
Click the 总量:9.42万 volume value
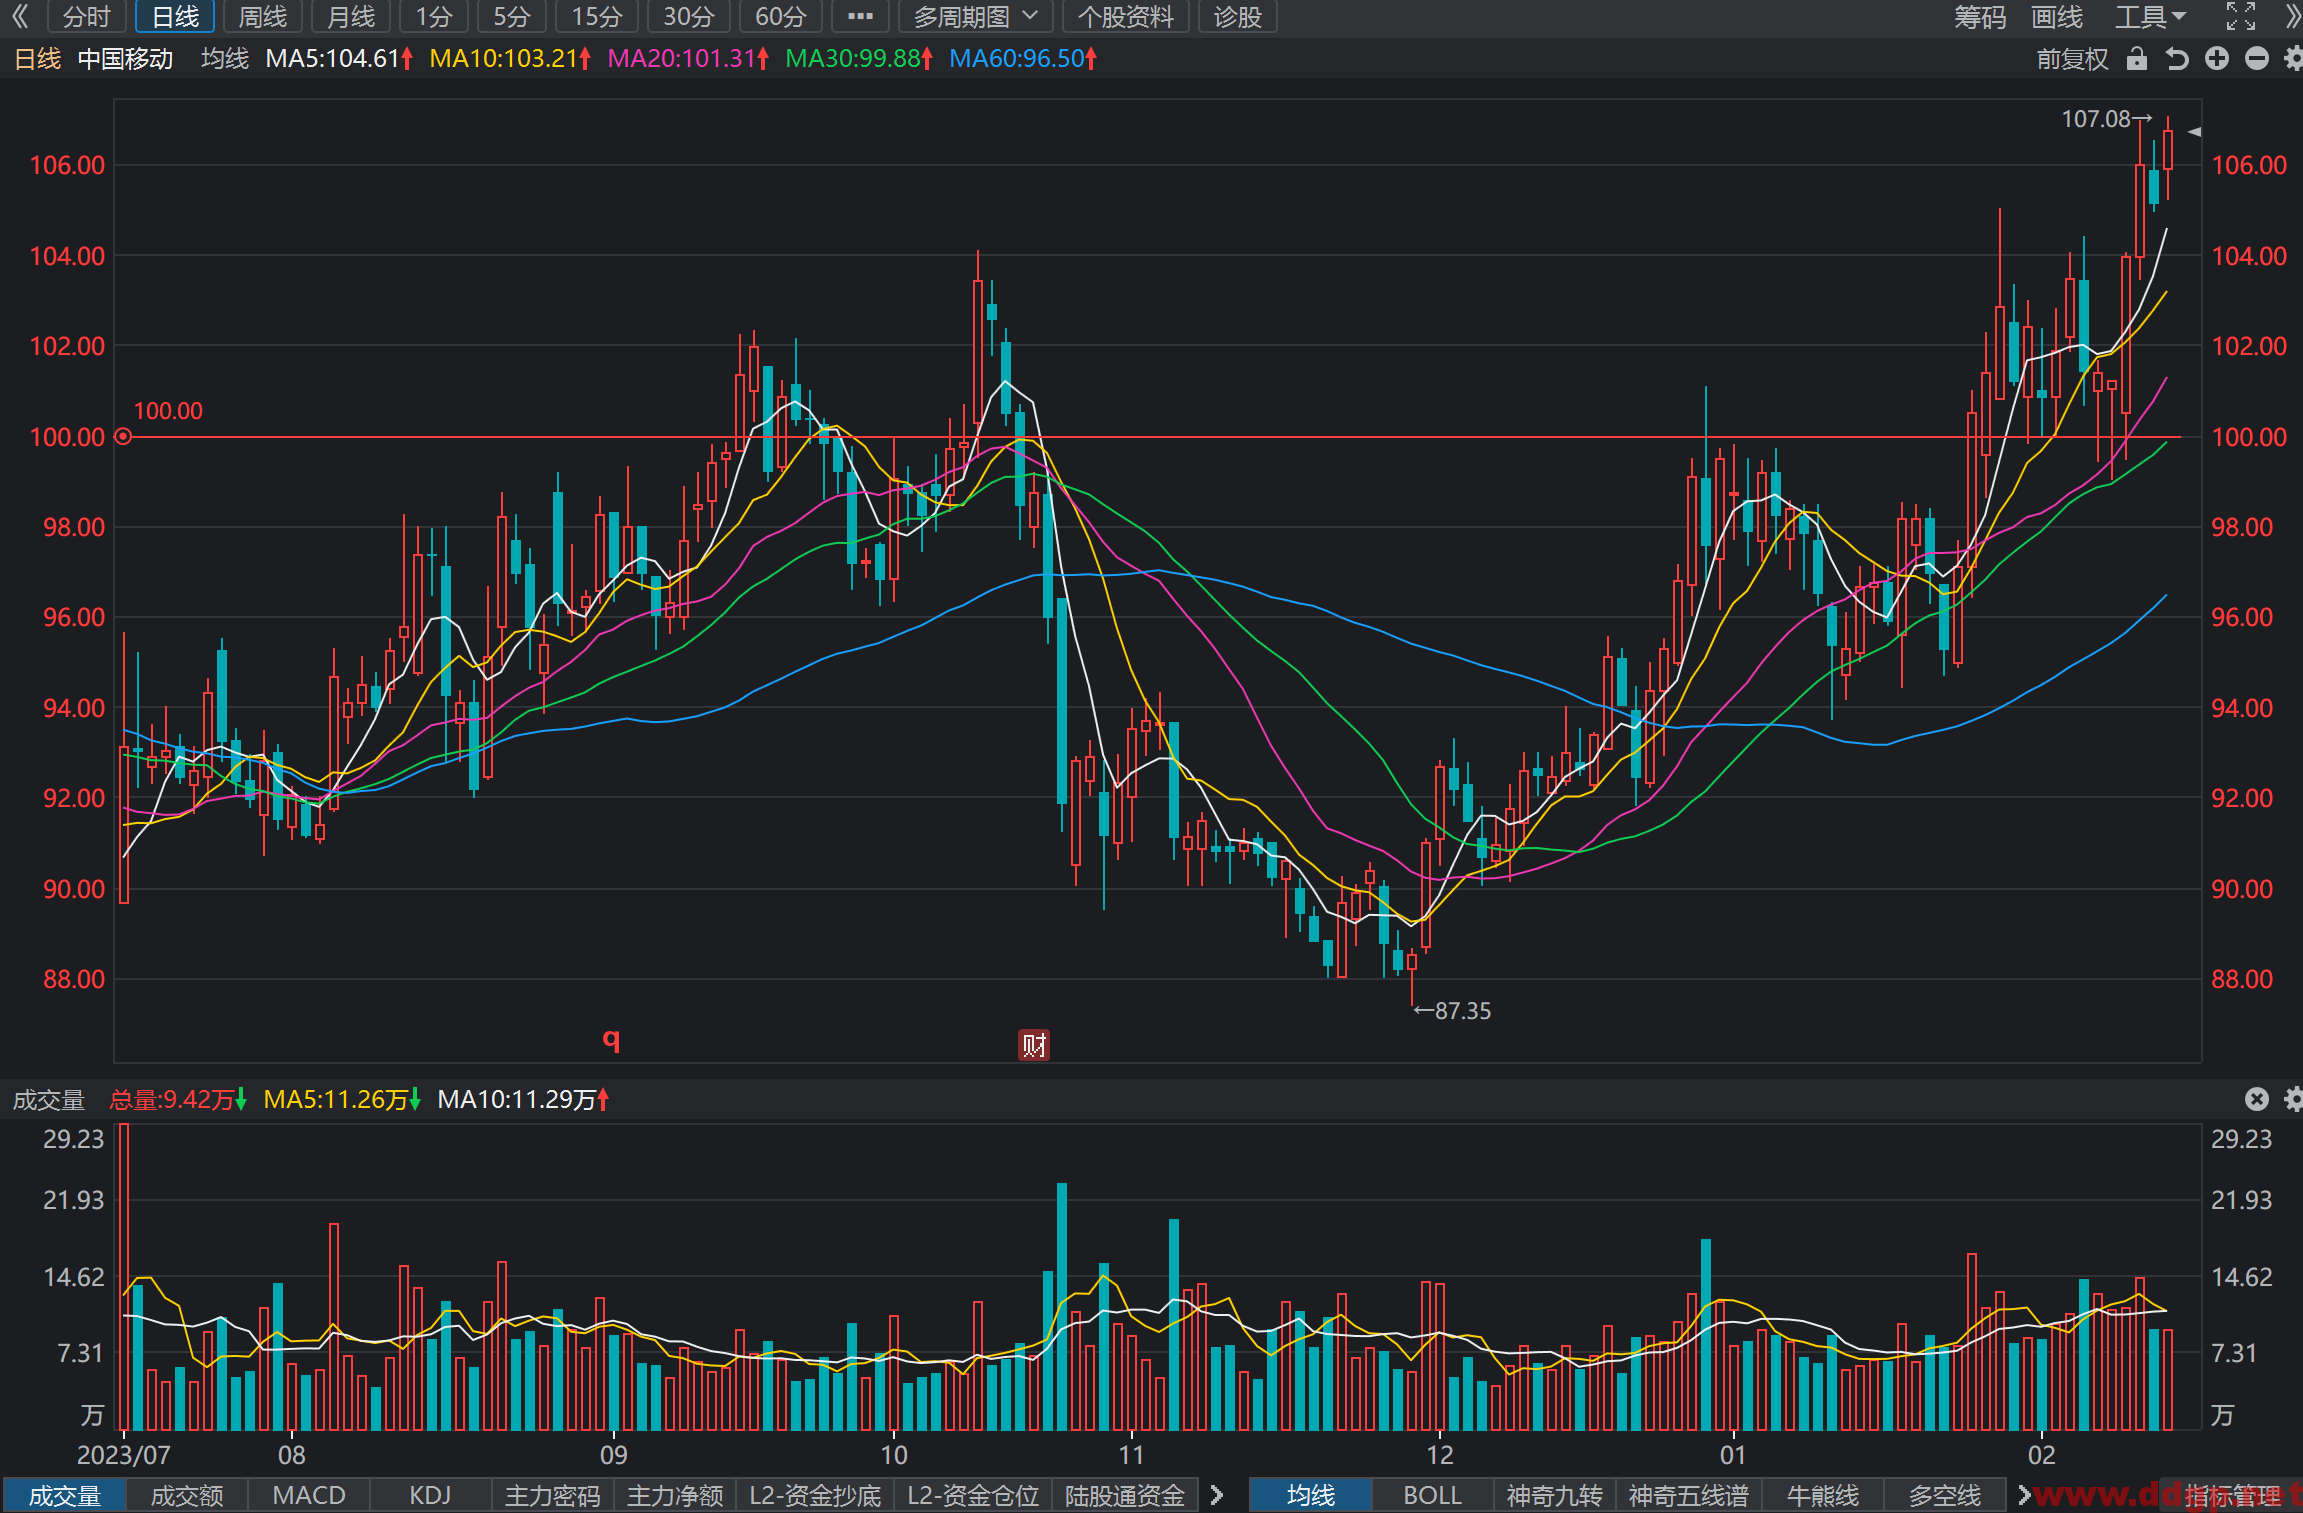[x=178, y=1100]
